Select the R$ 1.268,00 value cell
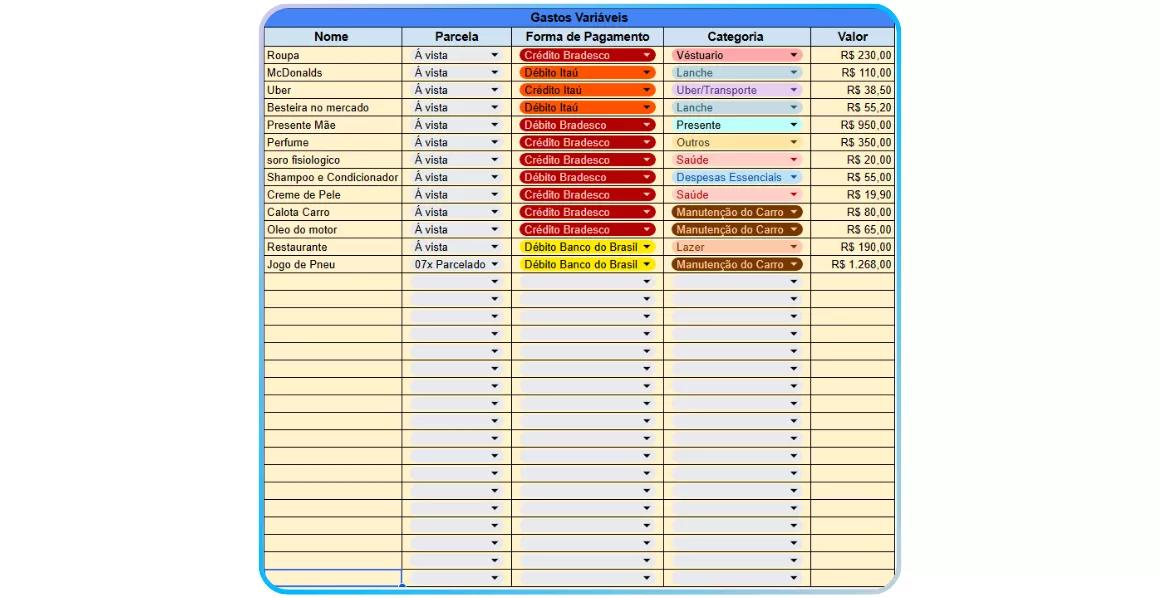 click(853, 265)
